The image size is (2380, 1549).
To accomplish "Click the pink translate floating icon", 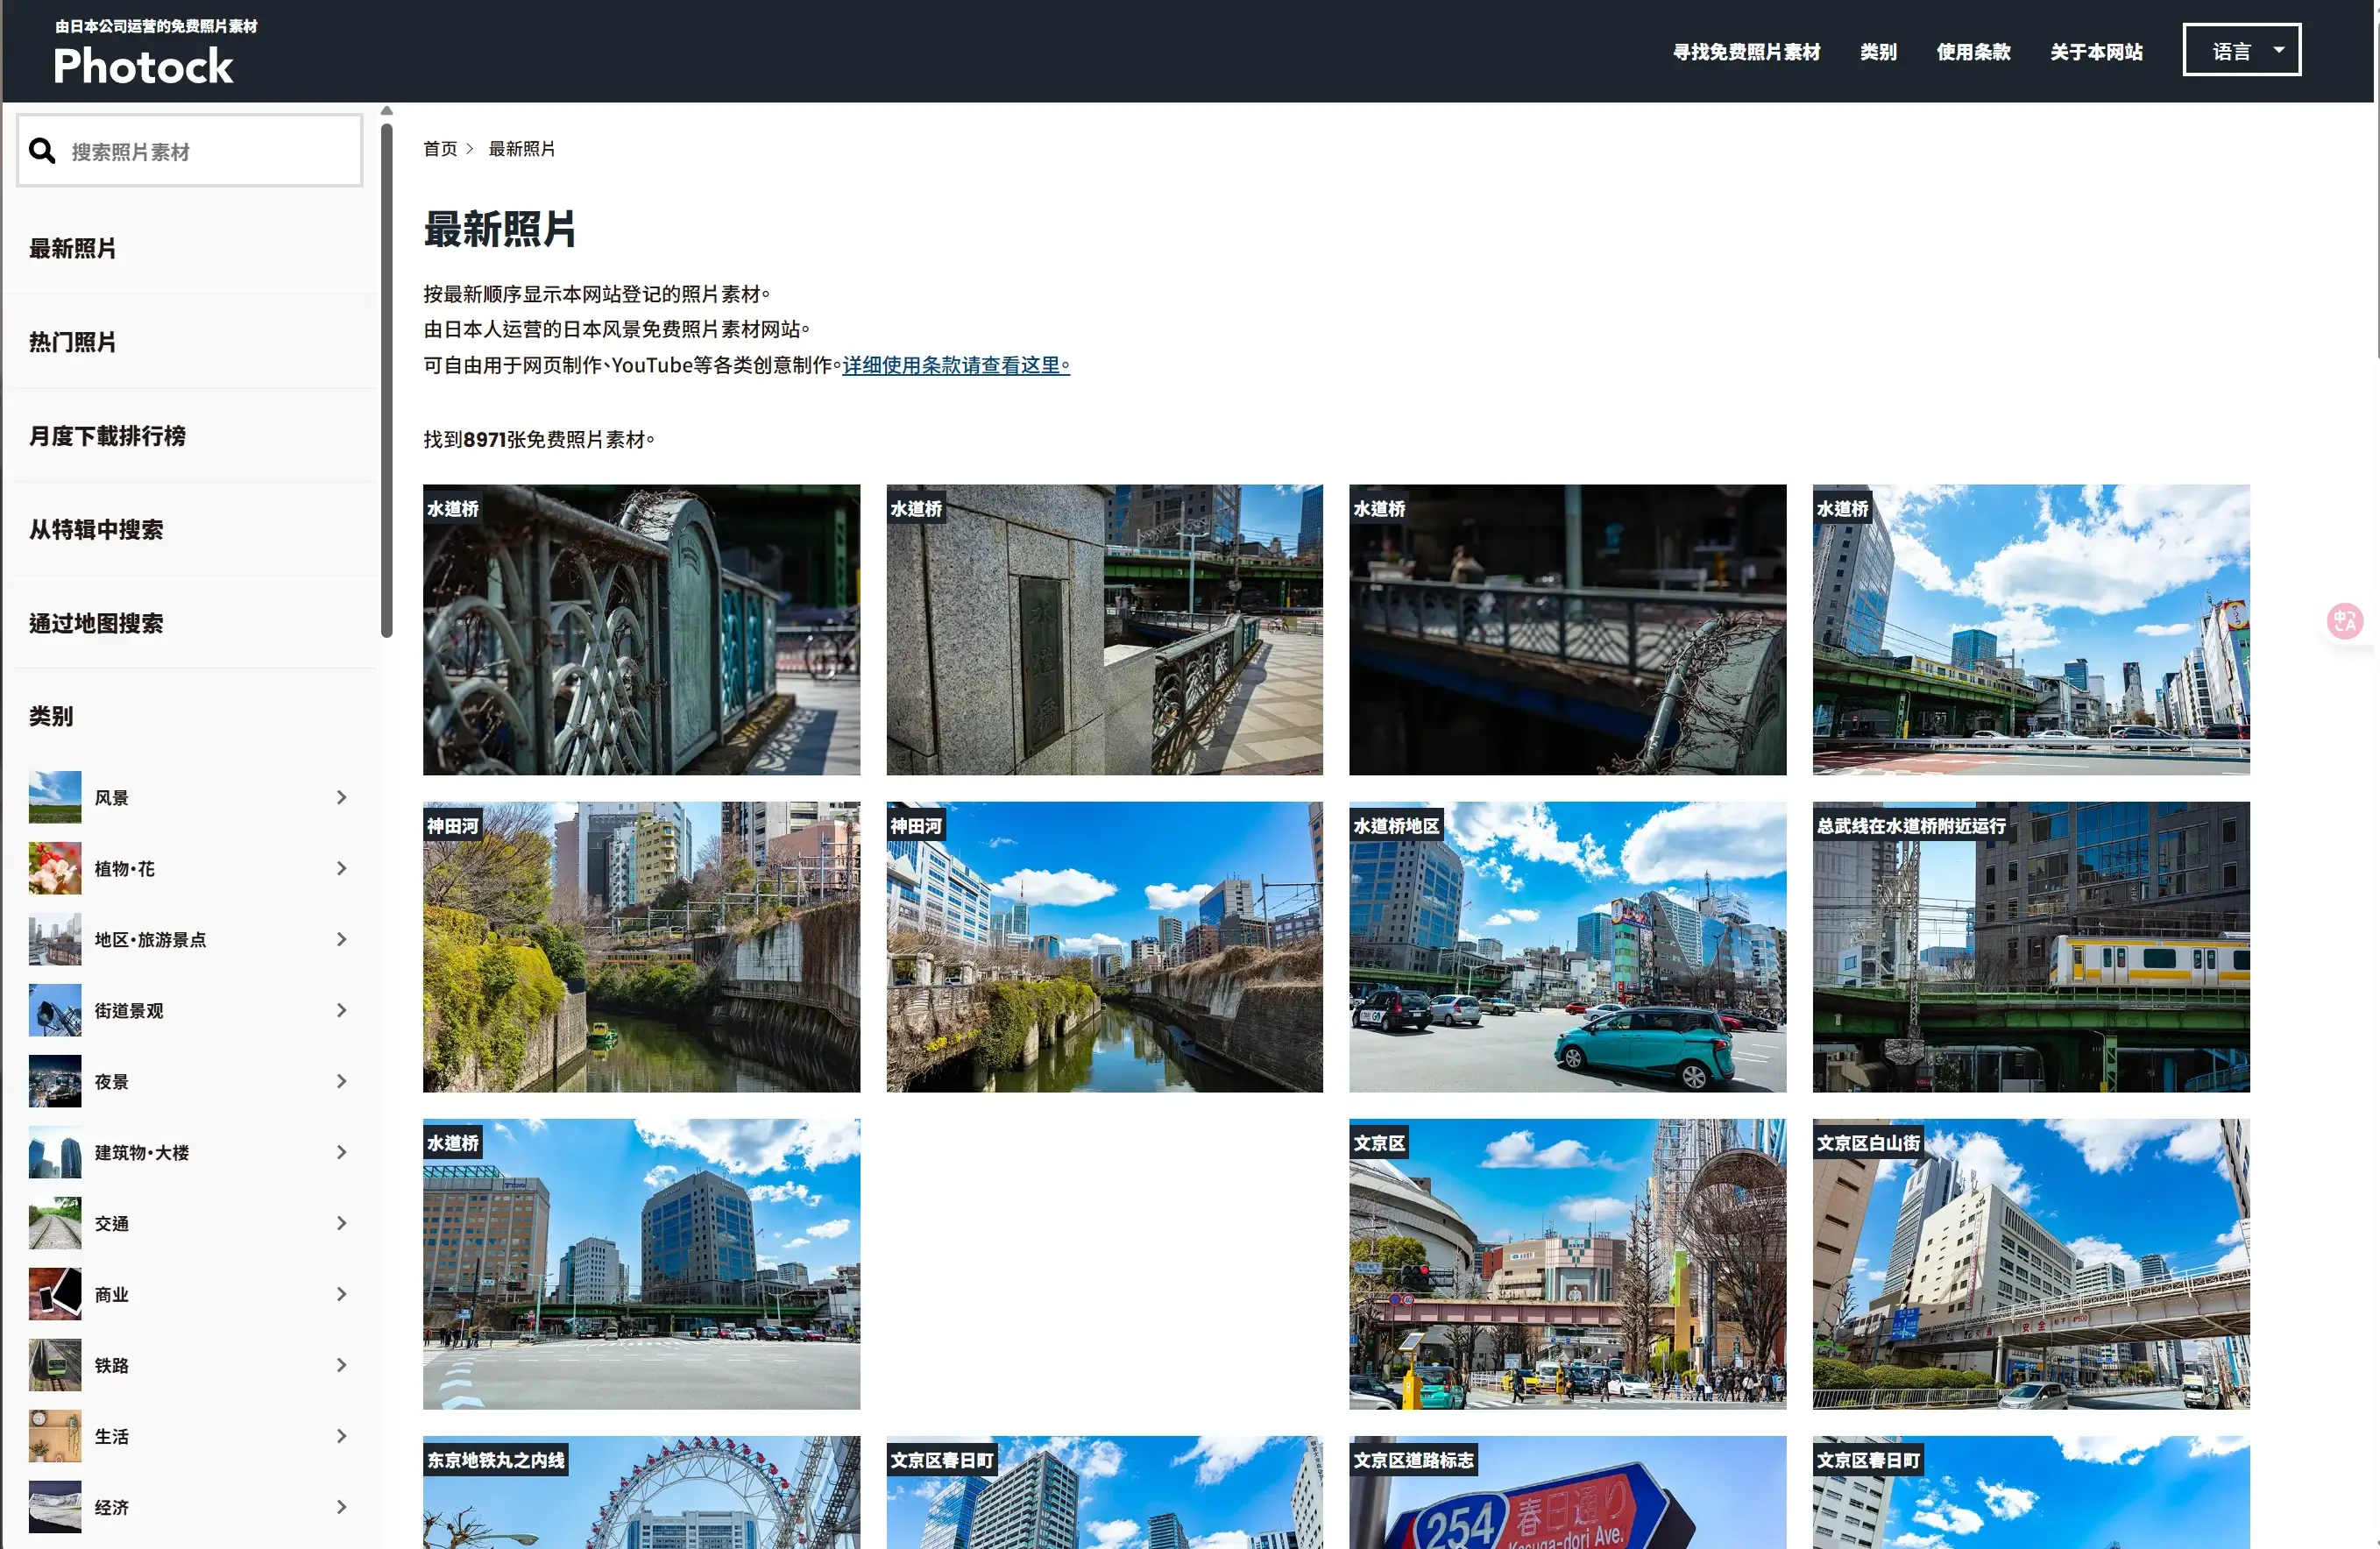I will tap(2344, 621).
